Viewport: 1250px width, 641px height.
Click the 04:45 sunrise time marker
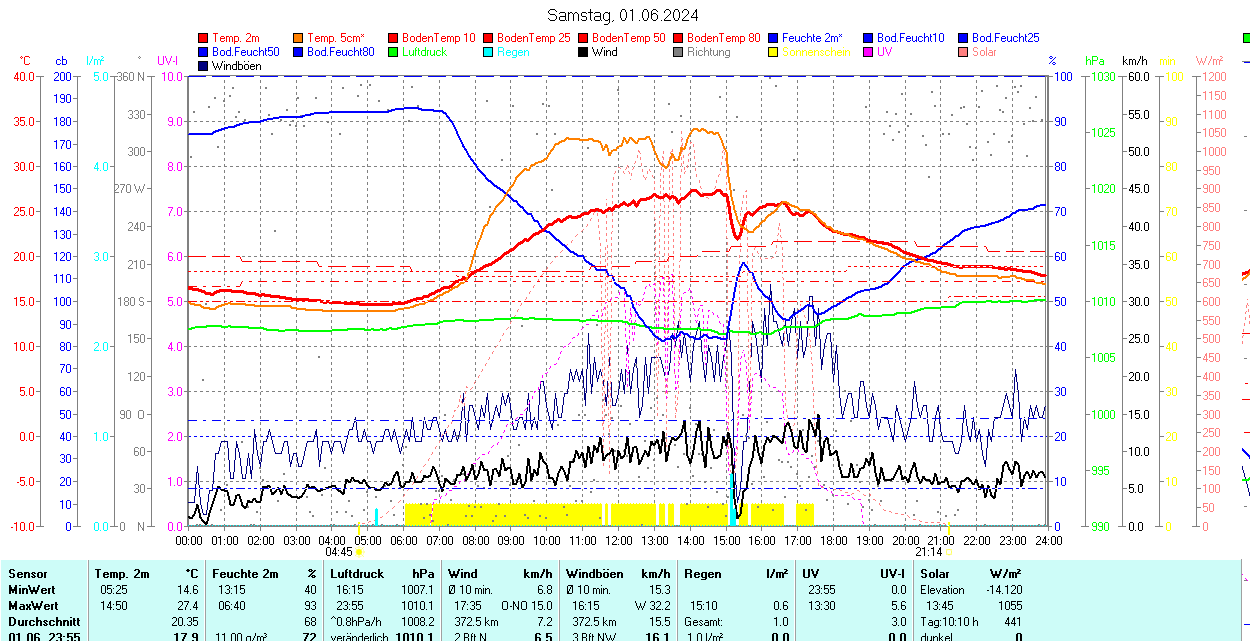339,551
